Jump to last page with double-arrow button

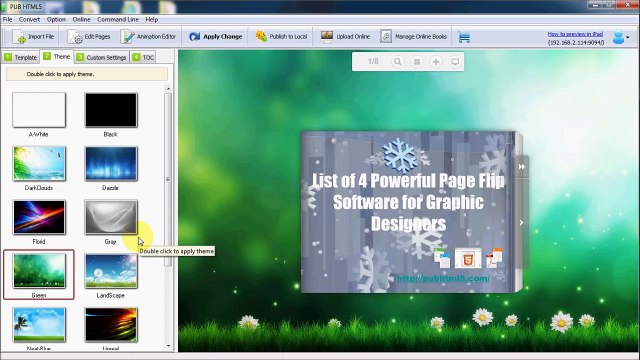click(522, 167)
